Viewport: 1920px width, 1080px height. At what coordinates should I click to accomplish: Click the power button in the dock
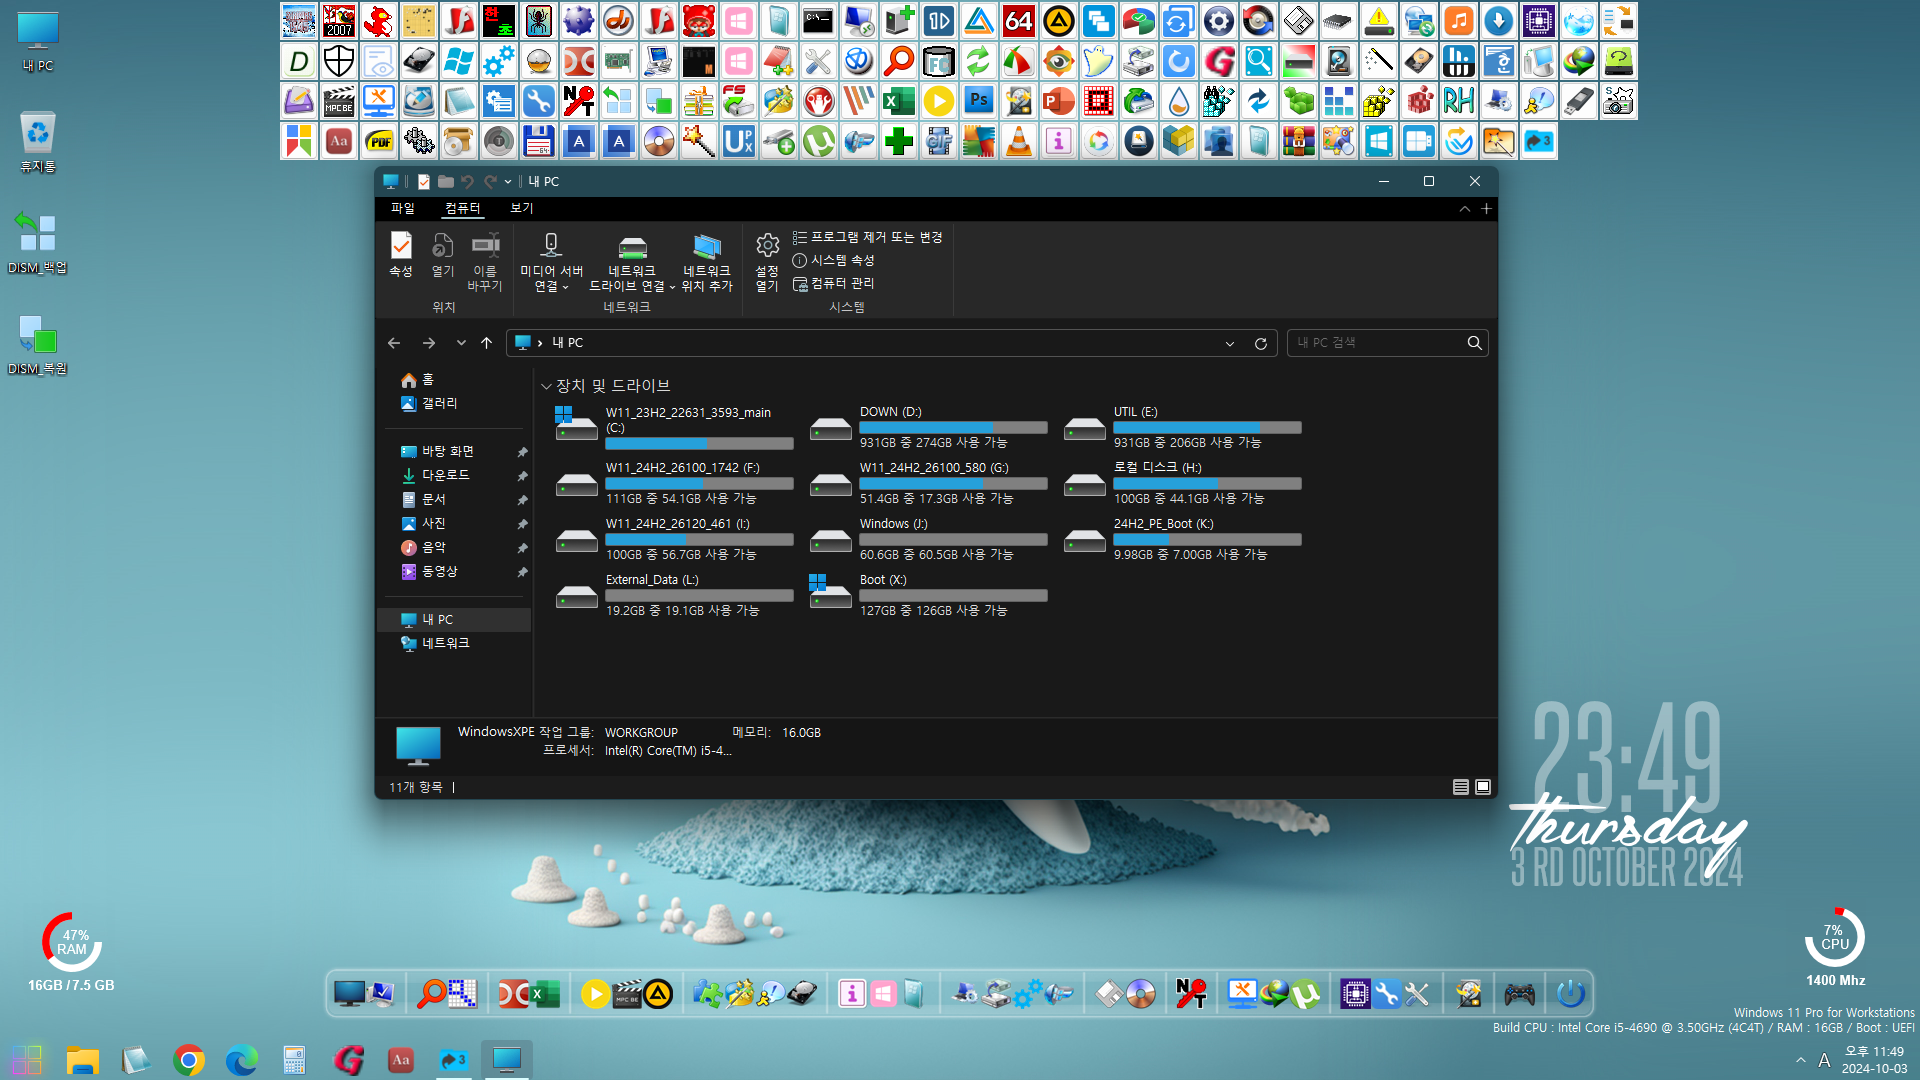tap(1570, 993)
